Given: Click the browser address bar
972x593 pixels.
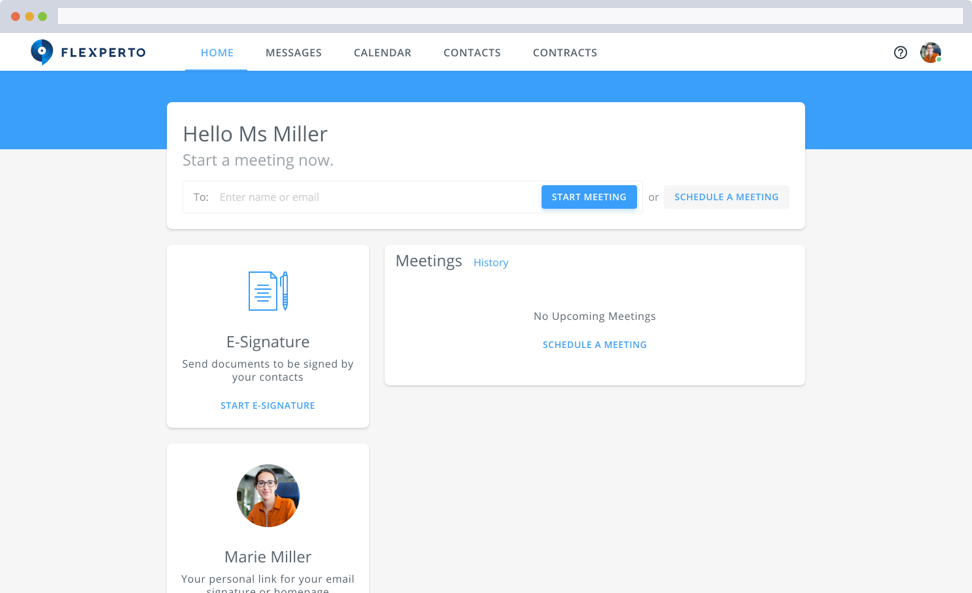Looking at the screenshot, I should tap(510, 16).
